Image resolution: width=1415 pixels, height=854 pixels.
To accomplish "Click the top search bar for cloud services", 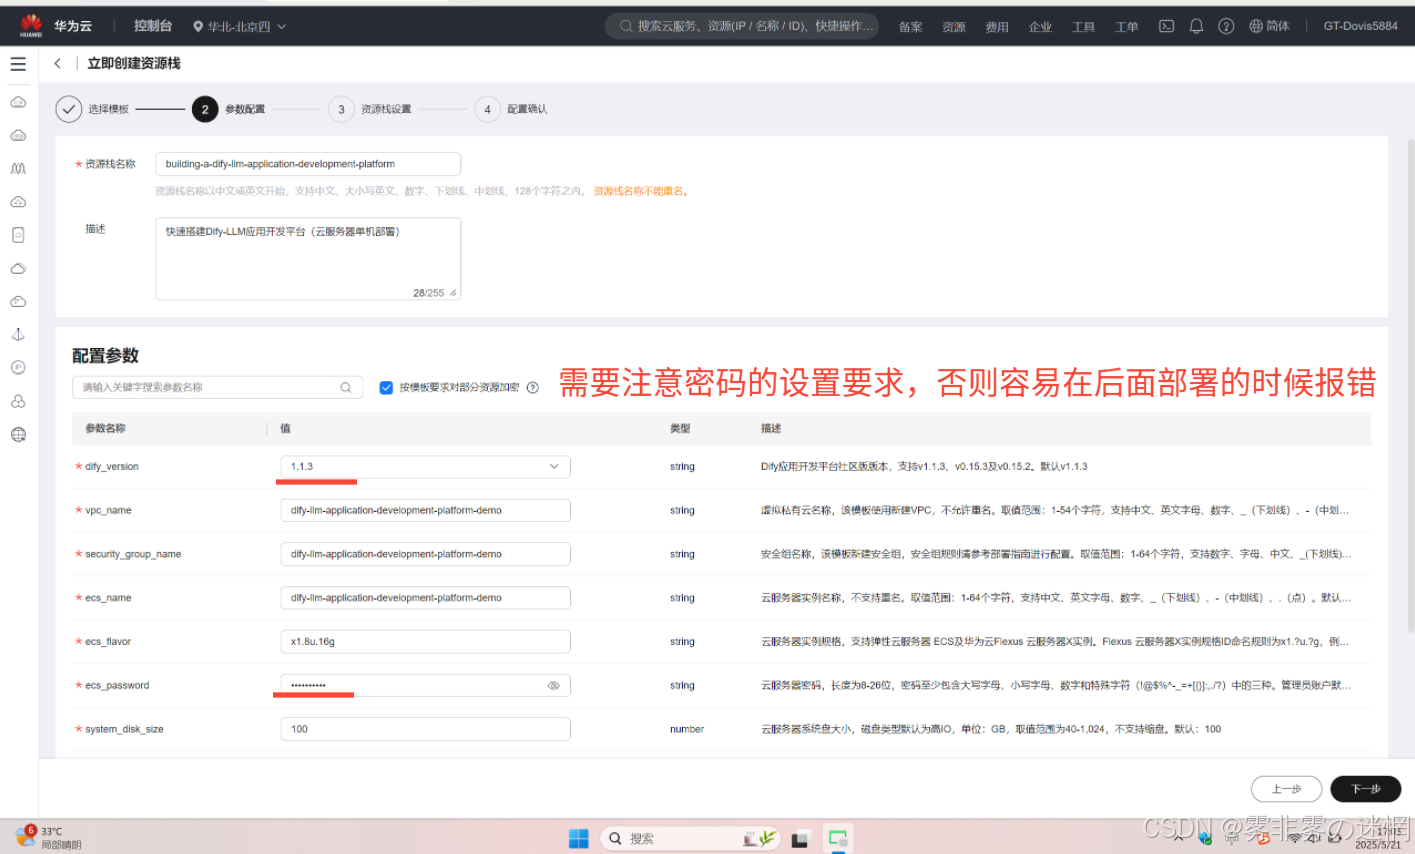I will [x=742, y=26].
